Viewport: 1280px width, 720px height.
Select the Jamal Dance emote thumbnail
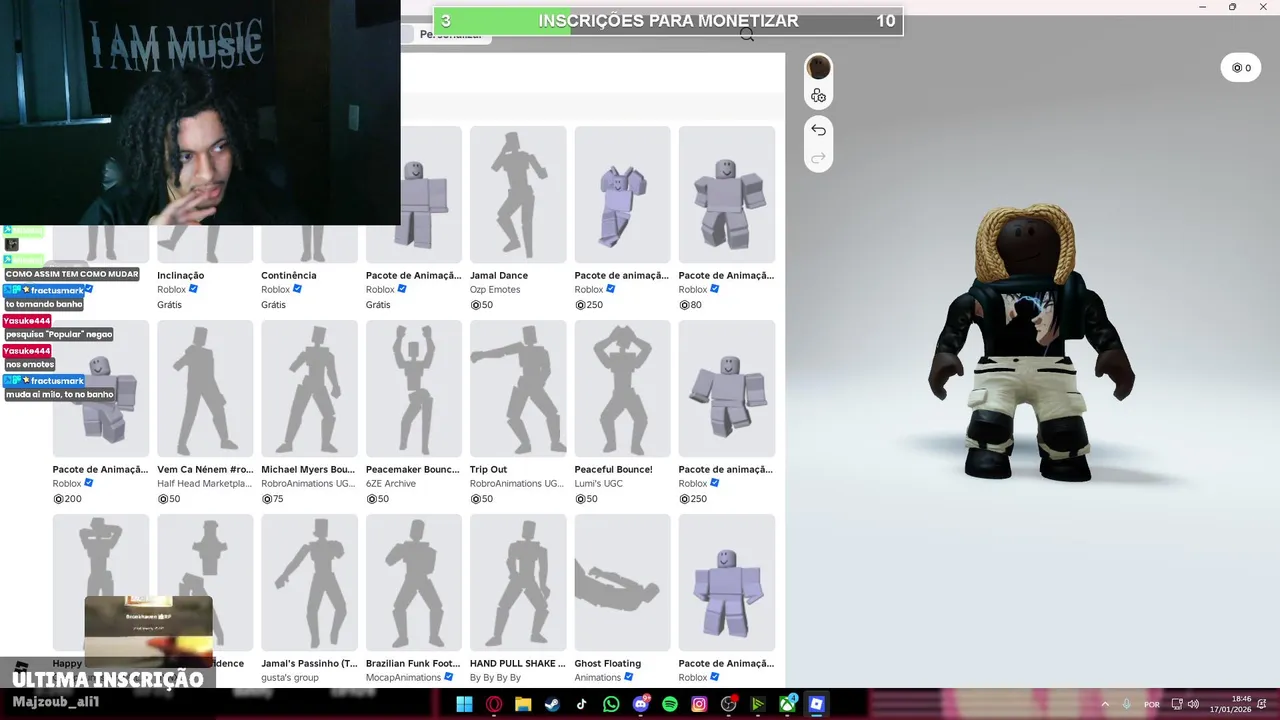[x=518, y=194]
